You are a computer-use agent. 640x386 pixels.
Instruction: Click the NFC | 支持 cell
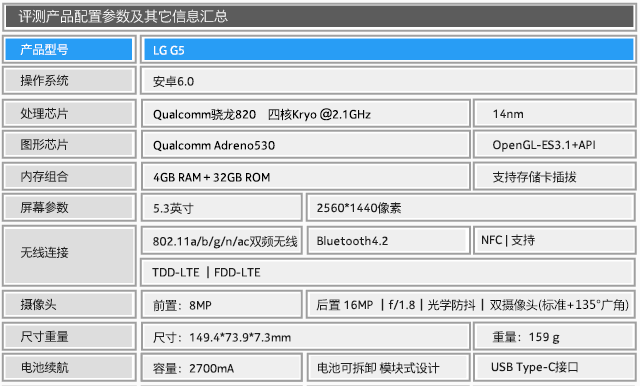(x=555, y=241)
